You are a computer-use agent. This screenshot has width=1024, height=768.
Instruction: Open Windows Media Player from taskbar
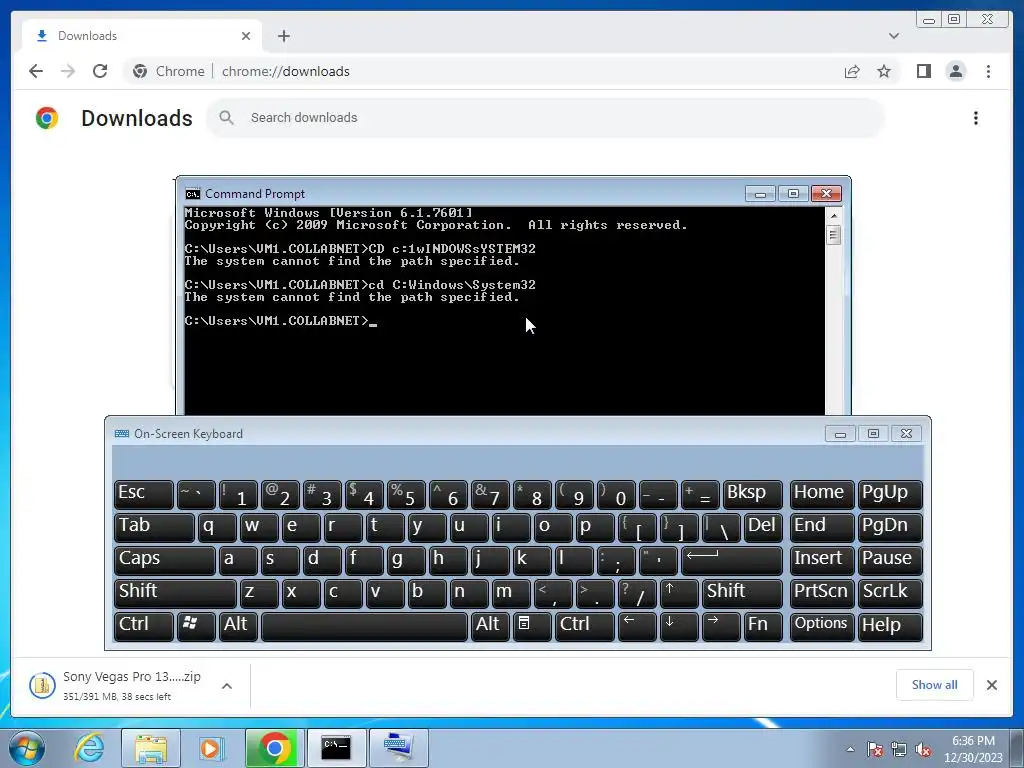[211, 748]
